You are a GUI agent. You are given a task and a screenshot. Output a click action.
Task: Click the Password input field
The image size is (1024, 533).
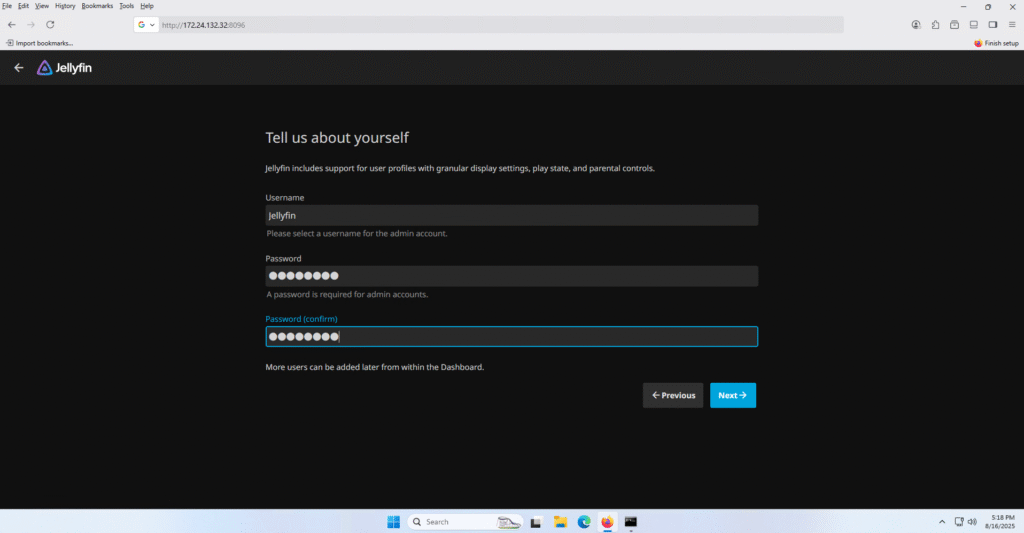tap(511, 276)
